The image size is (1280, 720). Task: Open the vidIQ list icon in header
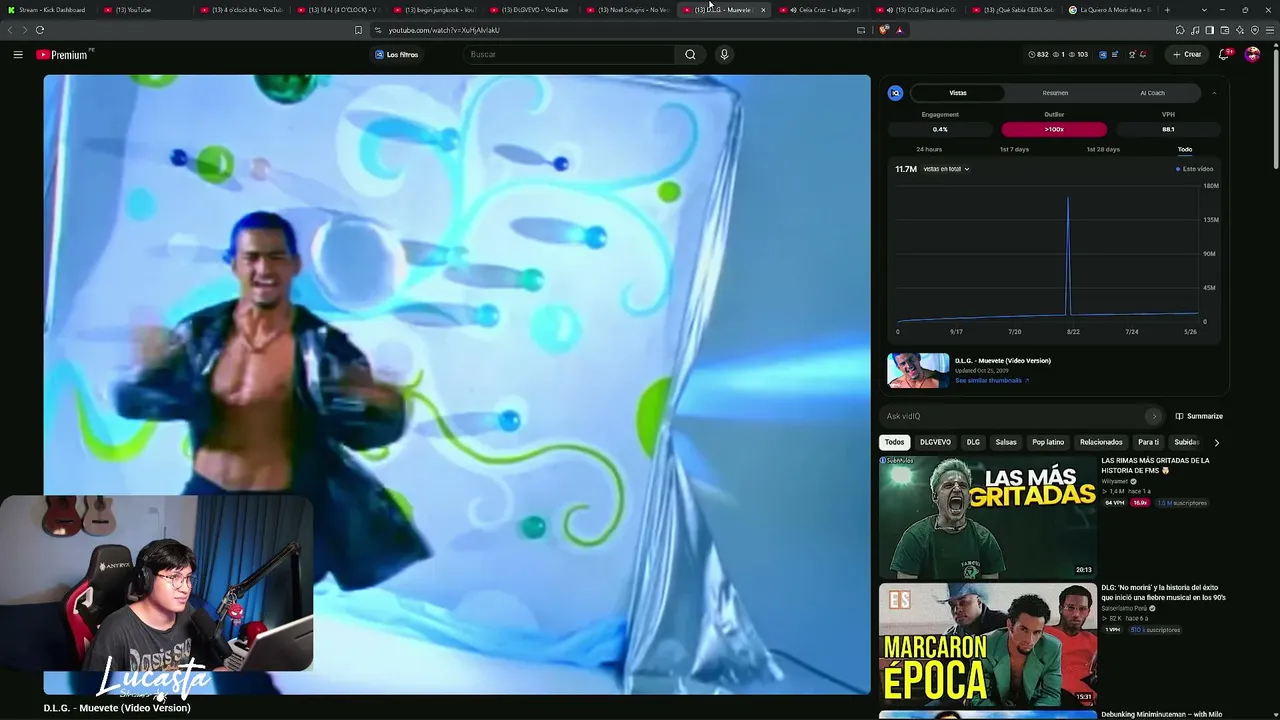pyautogui.click(x=1115, y=54)
